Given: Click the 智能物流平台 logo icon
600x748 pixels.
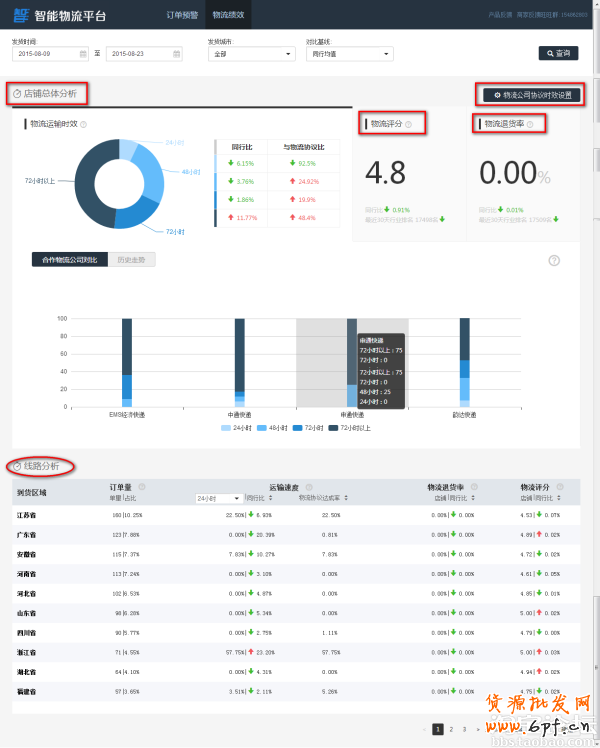Looking at the screenshot, I should (20, 15).
